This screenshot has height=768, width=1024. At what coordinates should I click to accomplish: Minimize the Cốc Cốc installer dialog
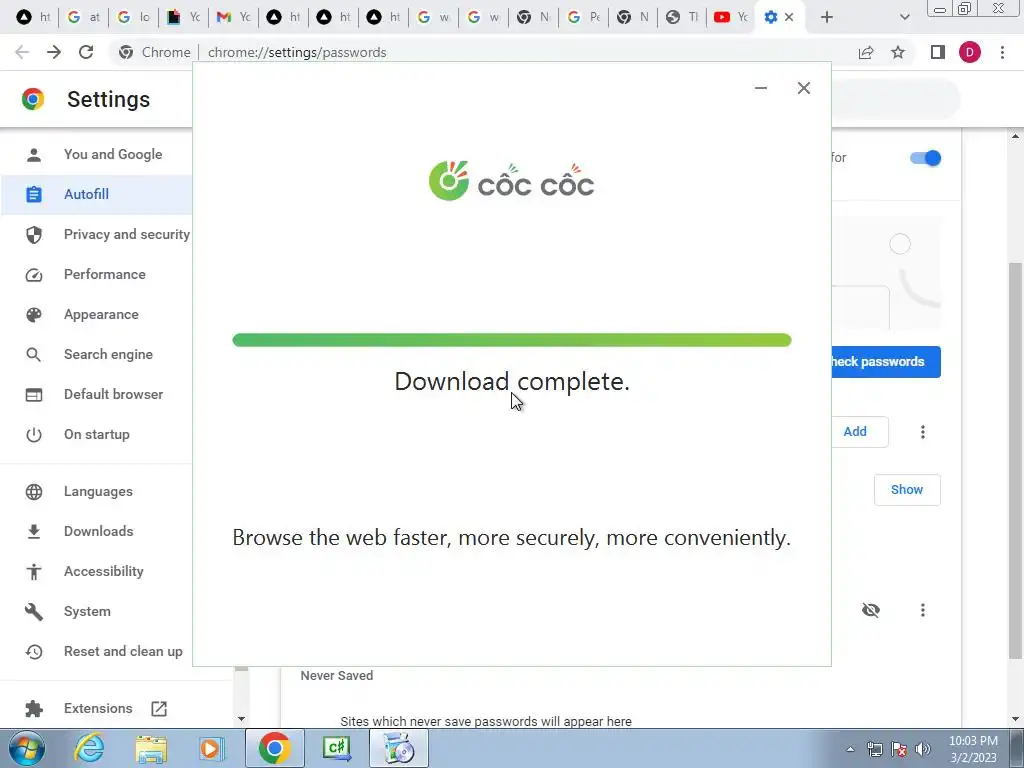pyautogui.click(x=761, y=88)
